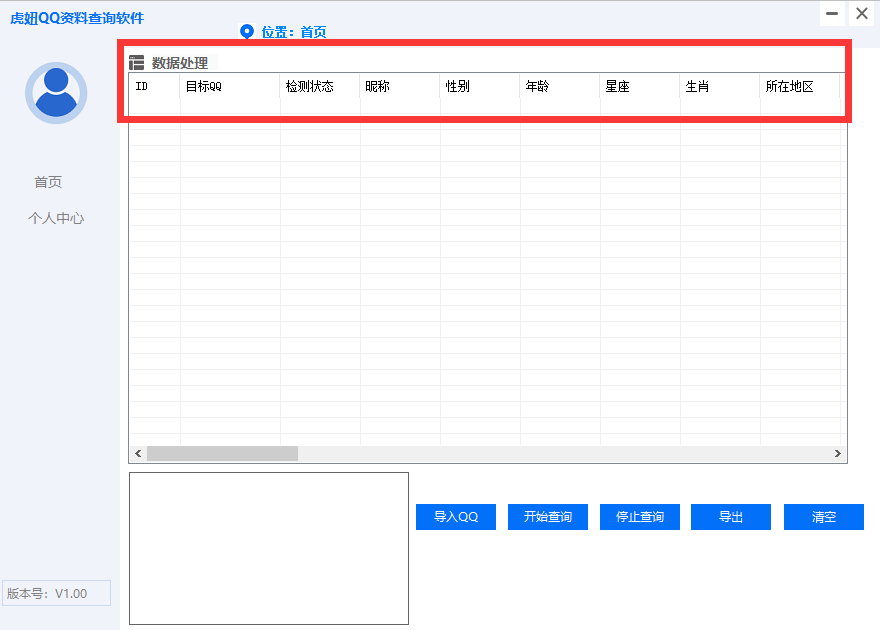Screen dimensions: 880x630
Task: Click the 星座 column header
Action: [x=640, y=86]
